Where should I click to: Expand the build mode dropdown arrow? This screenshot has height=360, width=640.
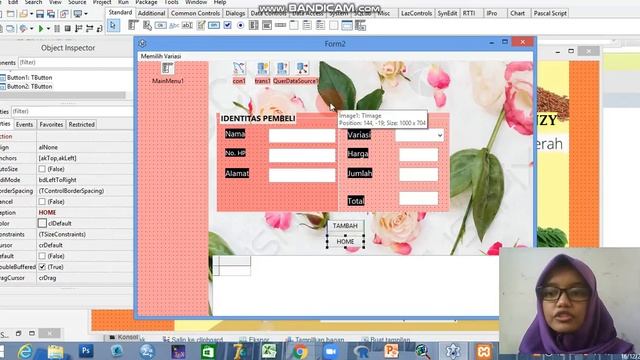click(31, 29)
